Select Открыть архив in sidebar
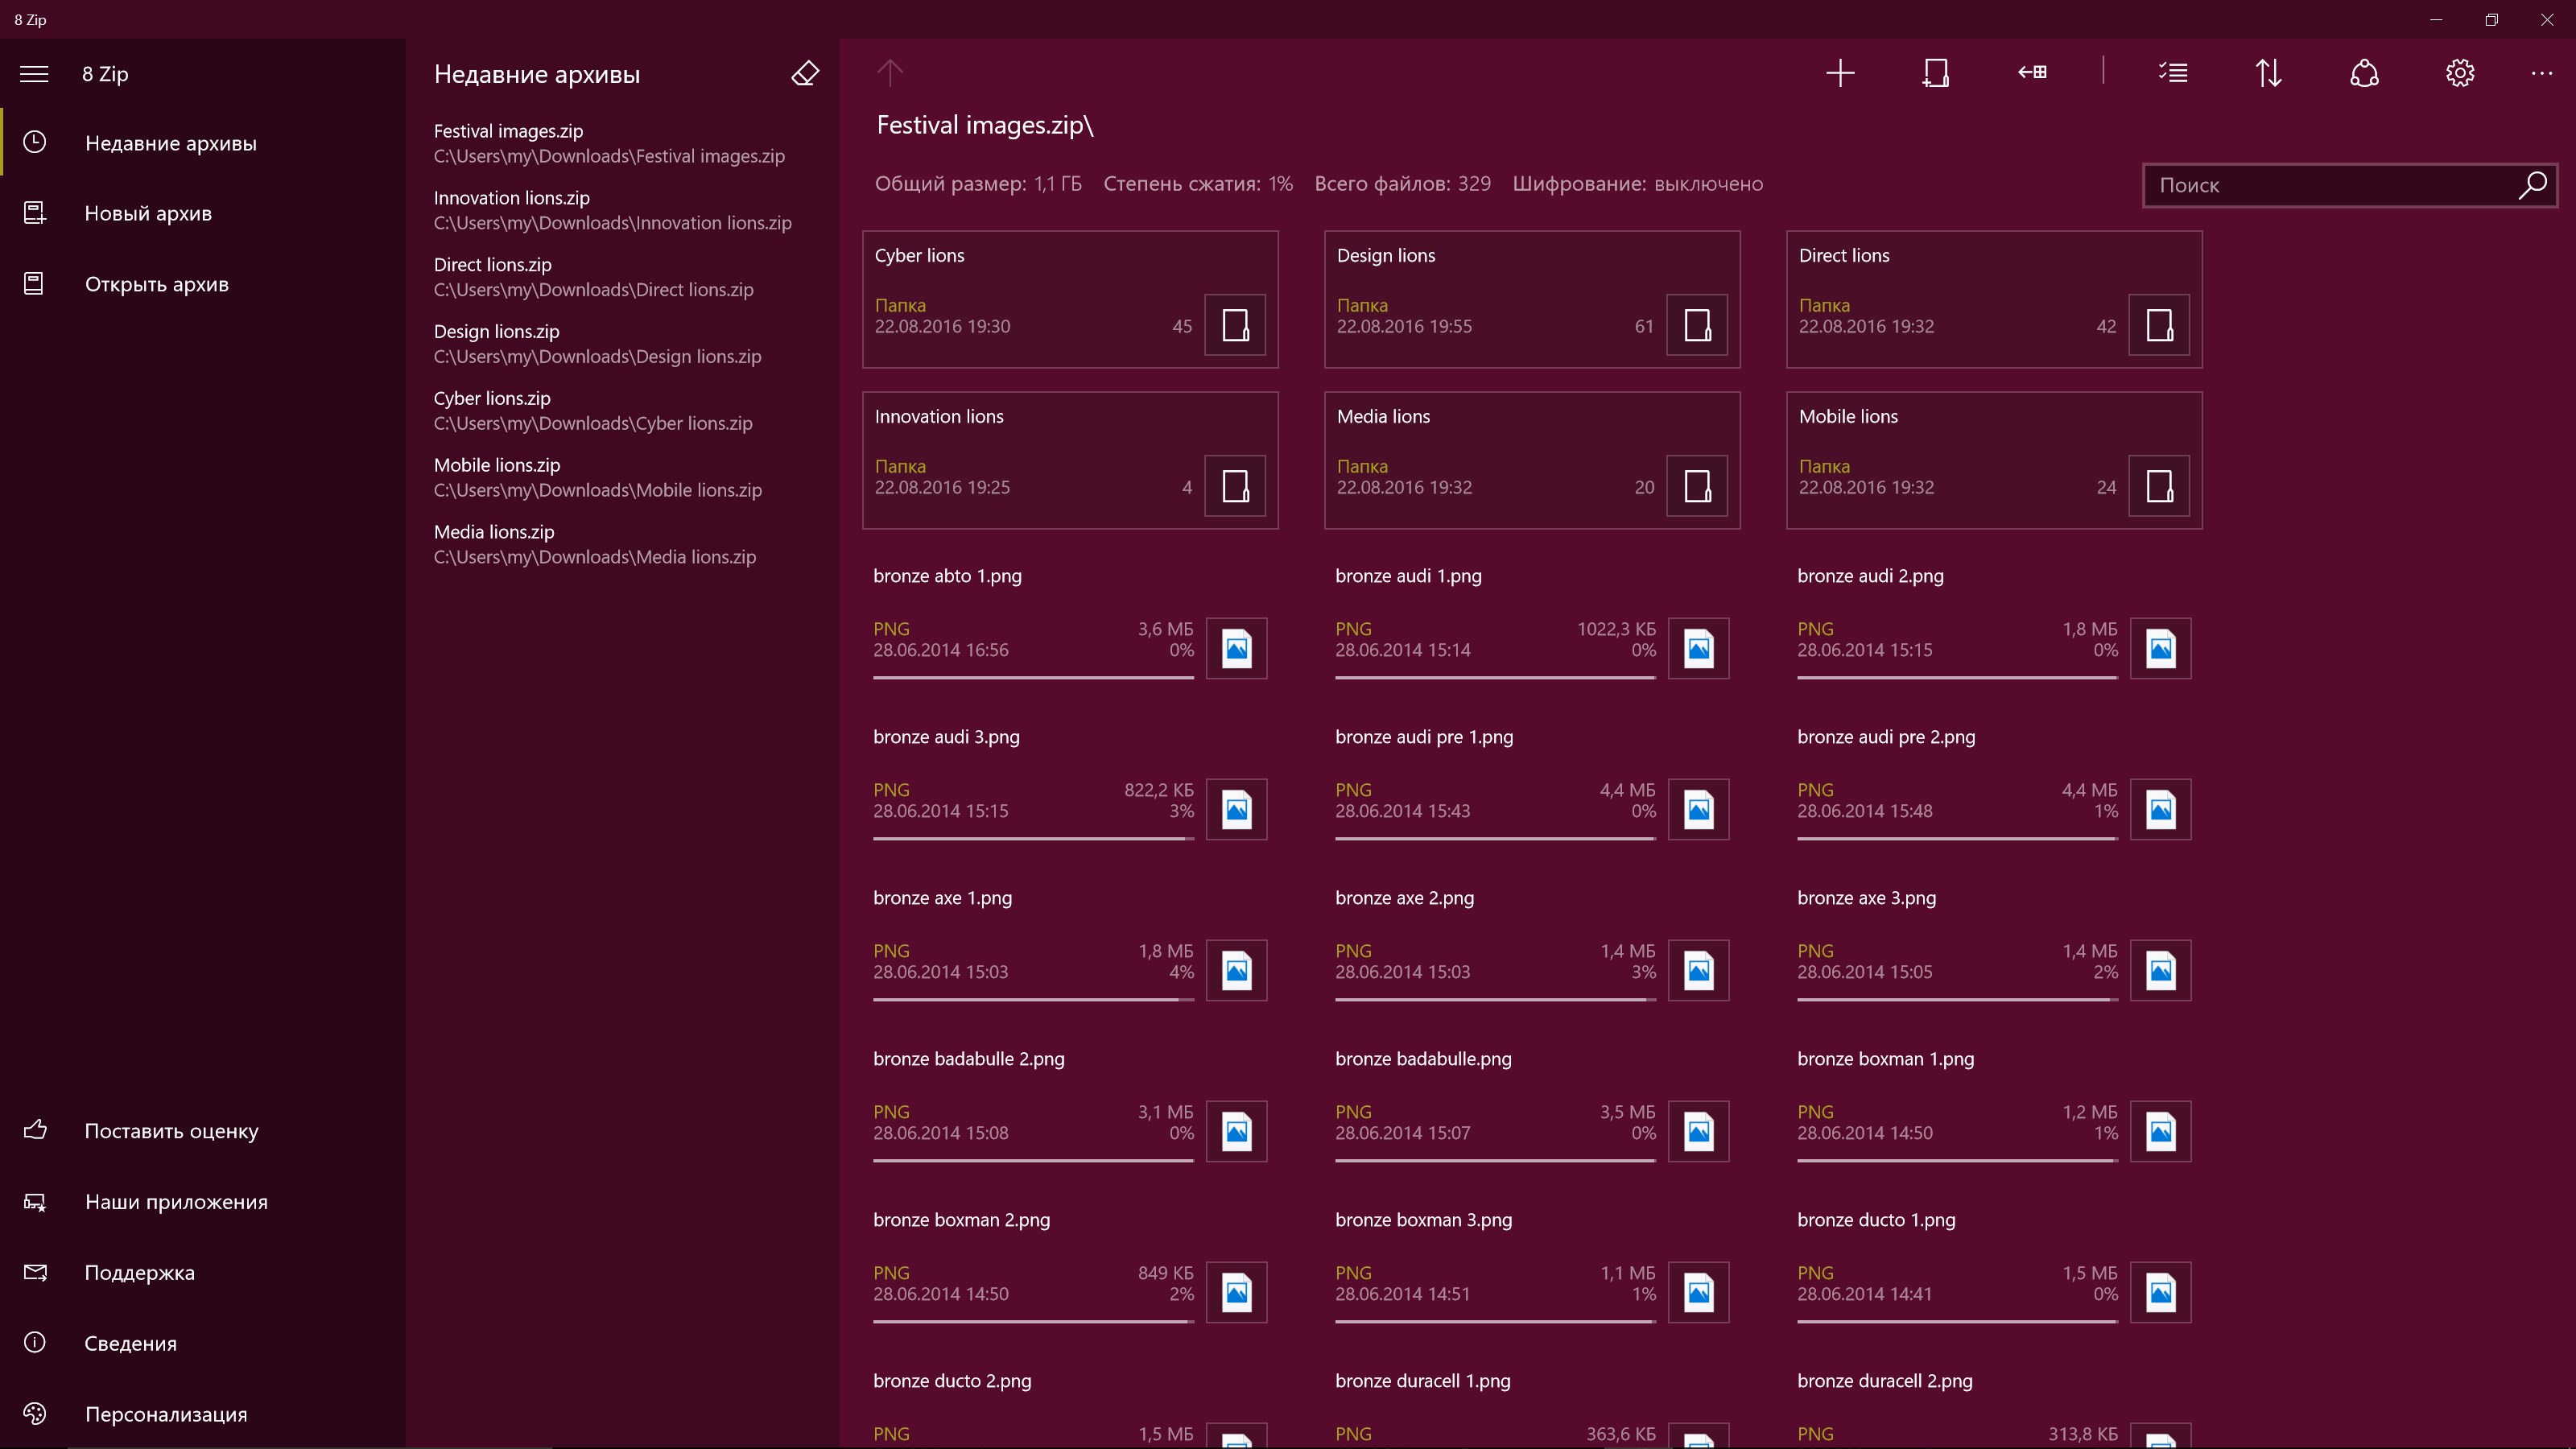 click(203, 284)
